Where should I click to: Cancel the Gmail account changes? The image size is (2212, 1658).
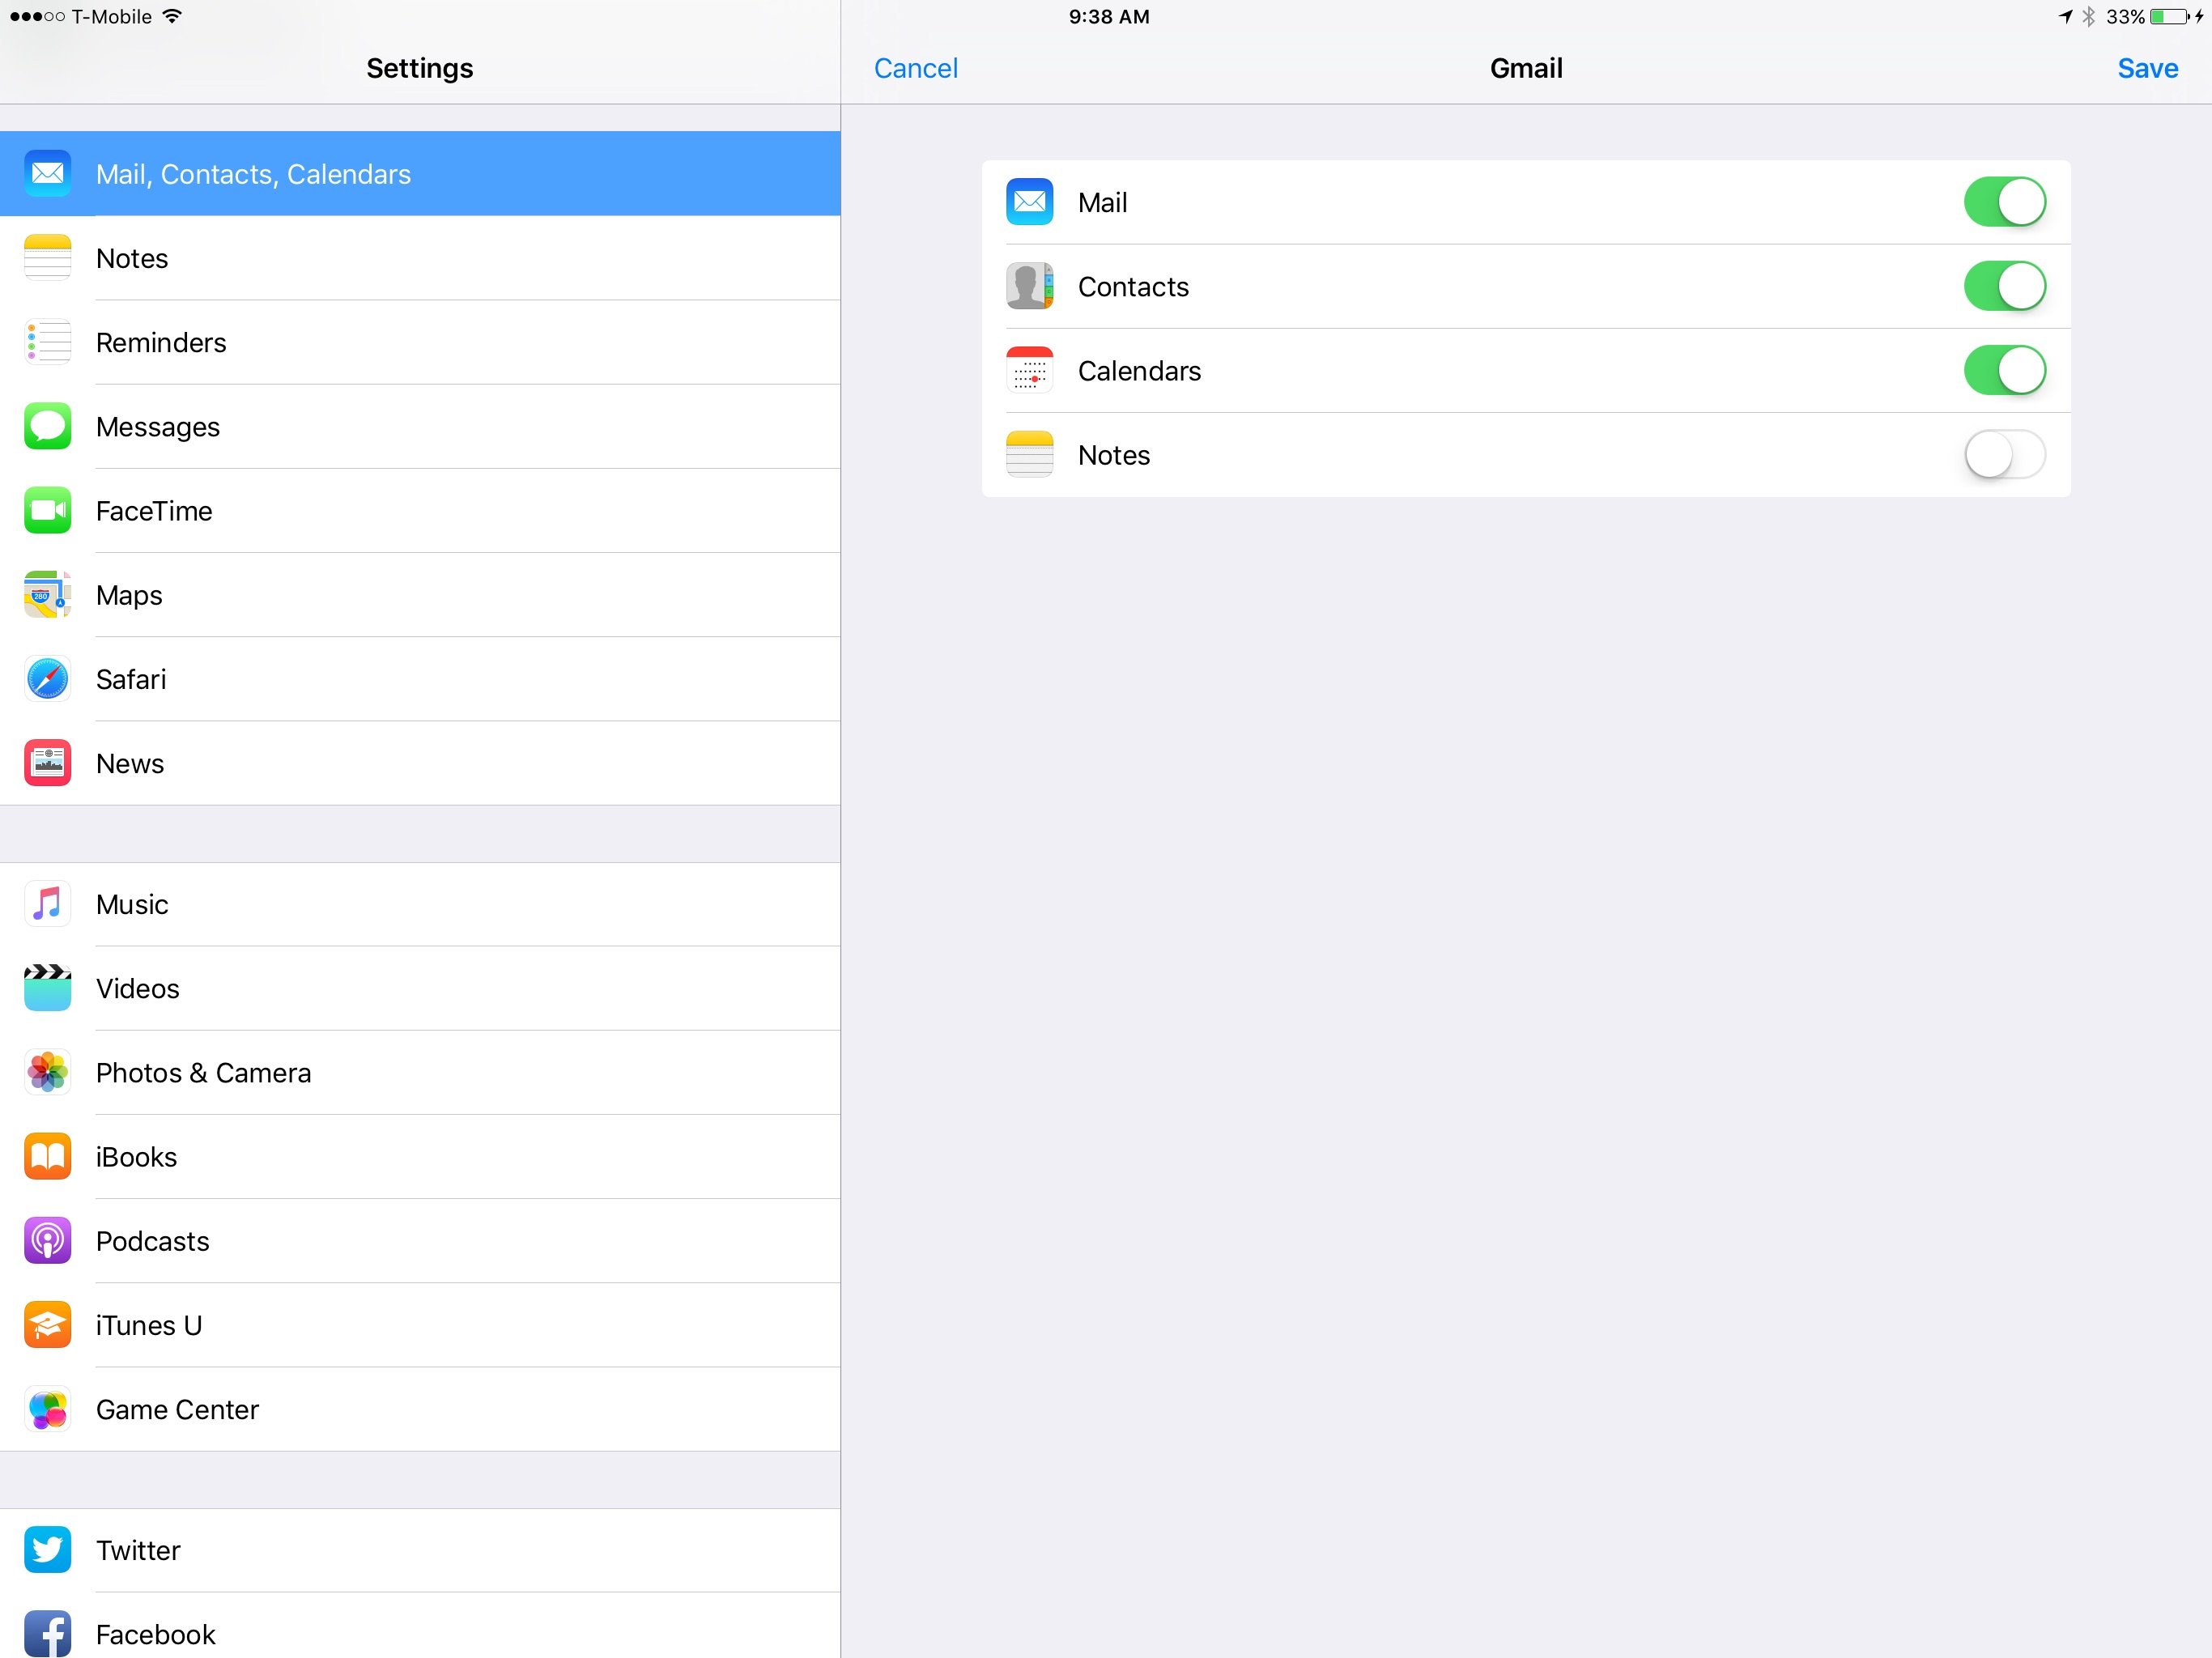tap(915, 68)
